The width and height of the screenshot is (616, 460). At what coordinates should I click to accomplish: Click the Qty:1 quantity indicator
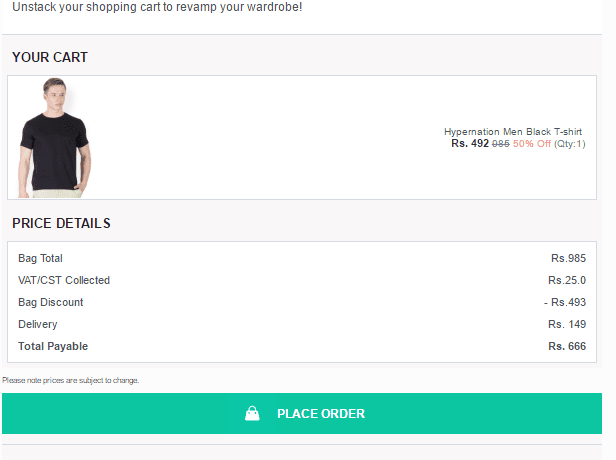pyautogui.click(x=570, y=144)
